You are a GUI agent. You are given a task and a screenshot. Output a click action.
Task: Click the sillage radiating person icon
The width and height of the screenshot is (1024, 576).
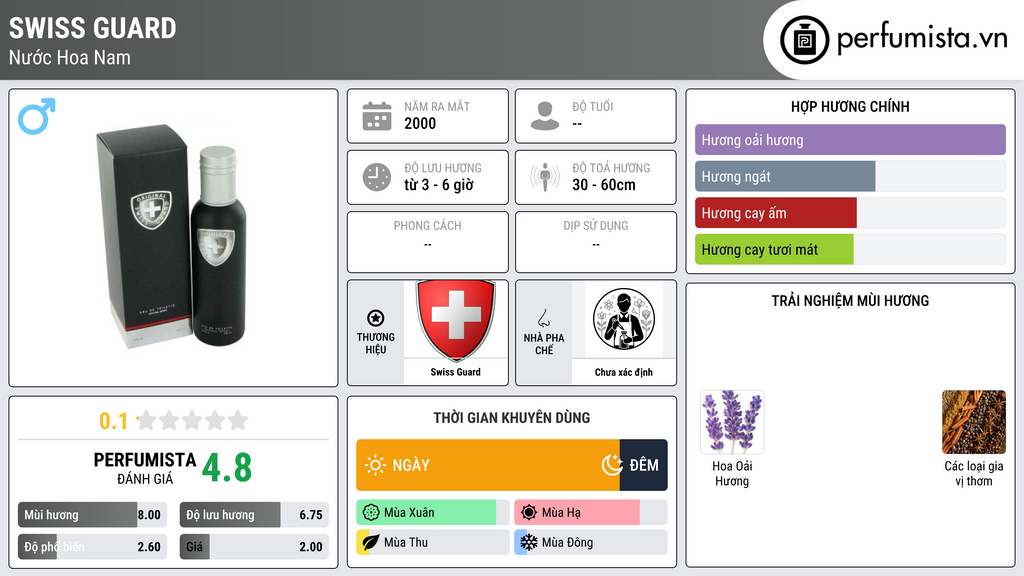(x=545, y=177)
